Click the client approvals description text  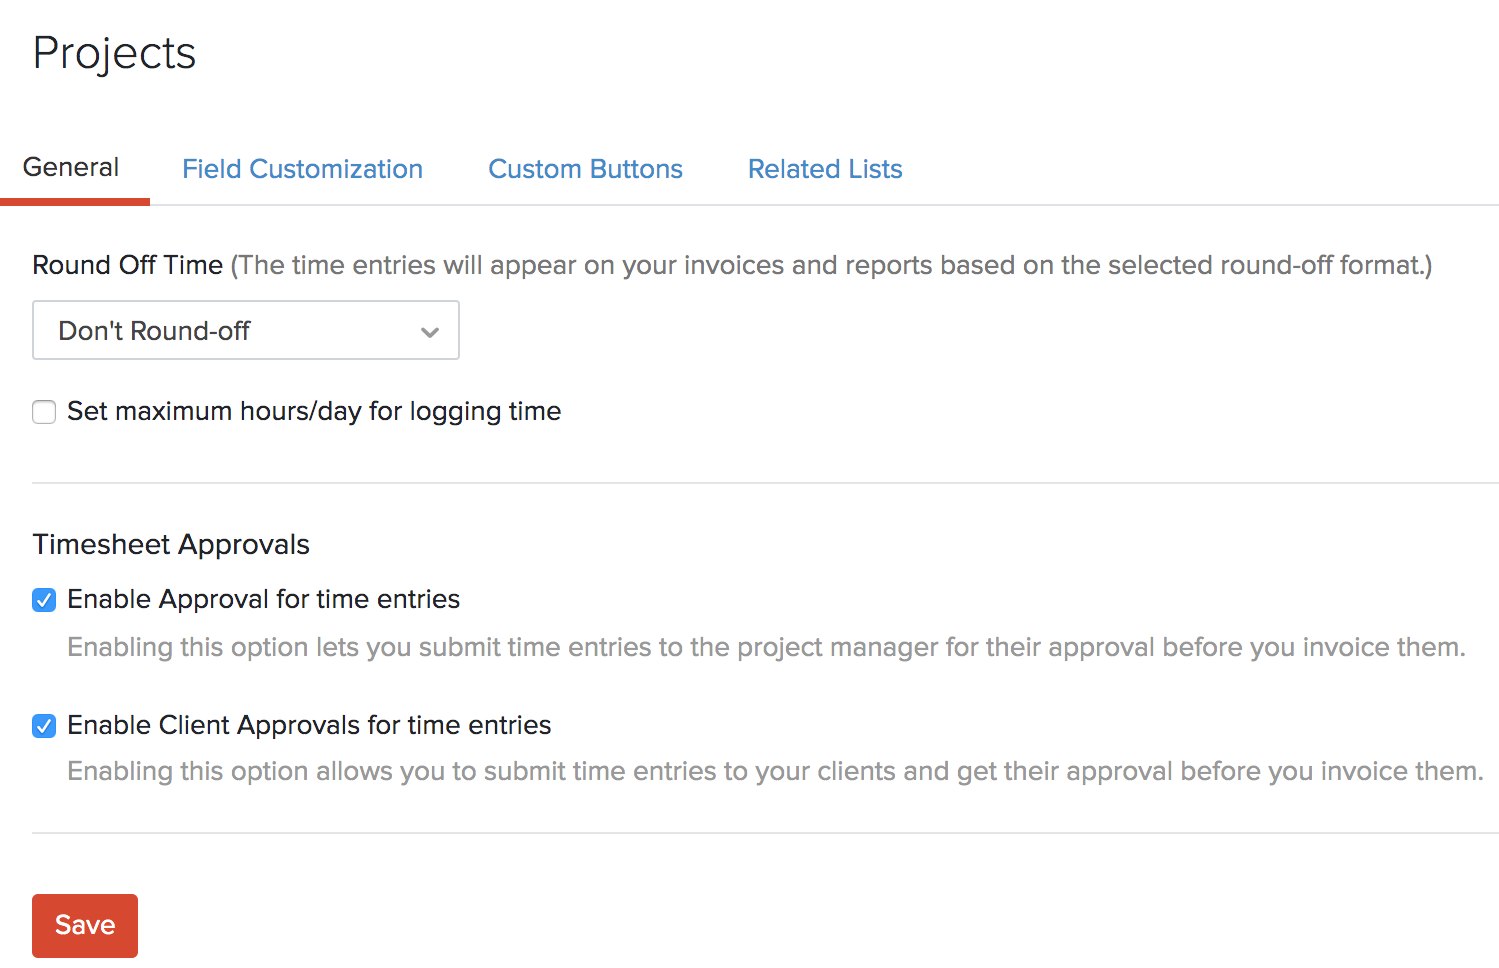(x=775, y=770)
